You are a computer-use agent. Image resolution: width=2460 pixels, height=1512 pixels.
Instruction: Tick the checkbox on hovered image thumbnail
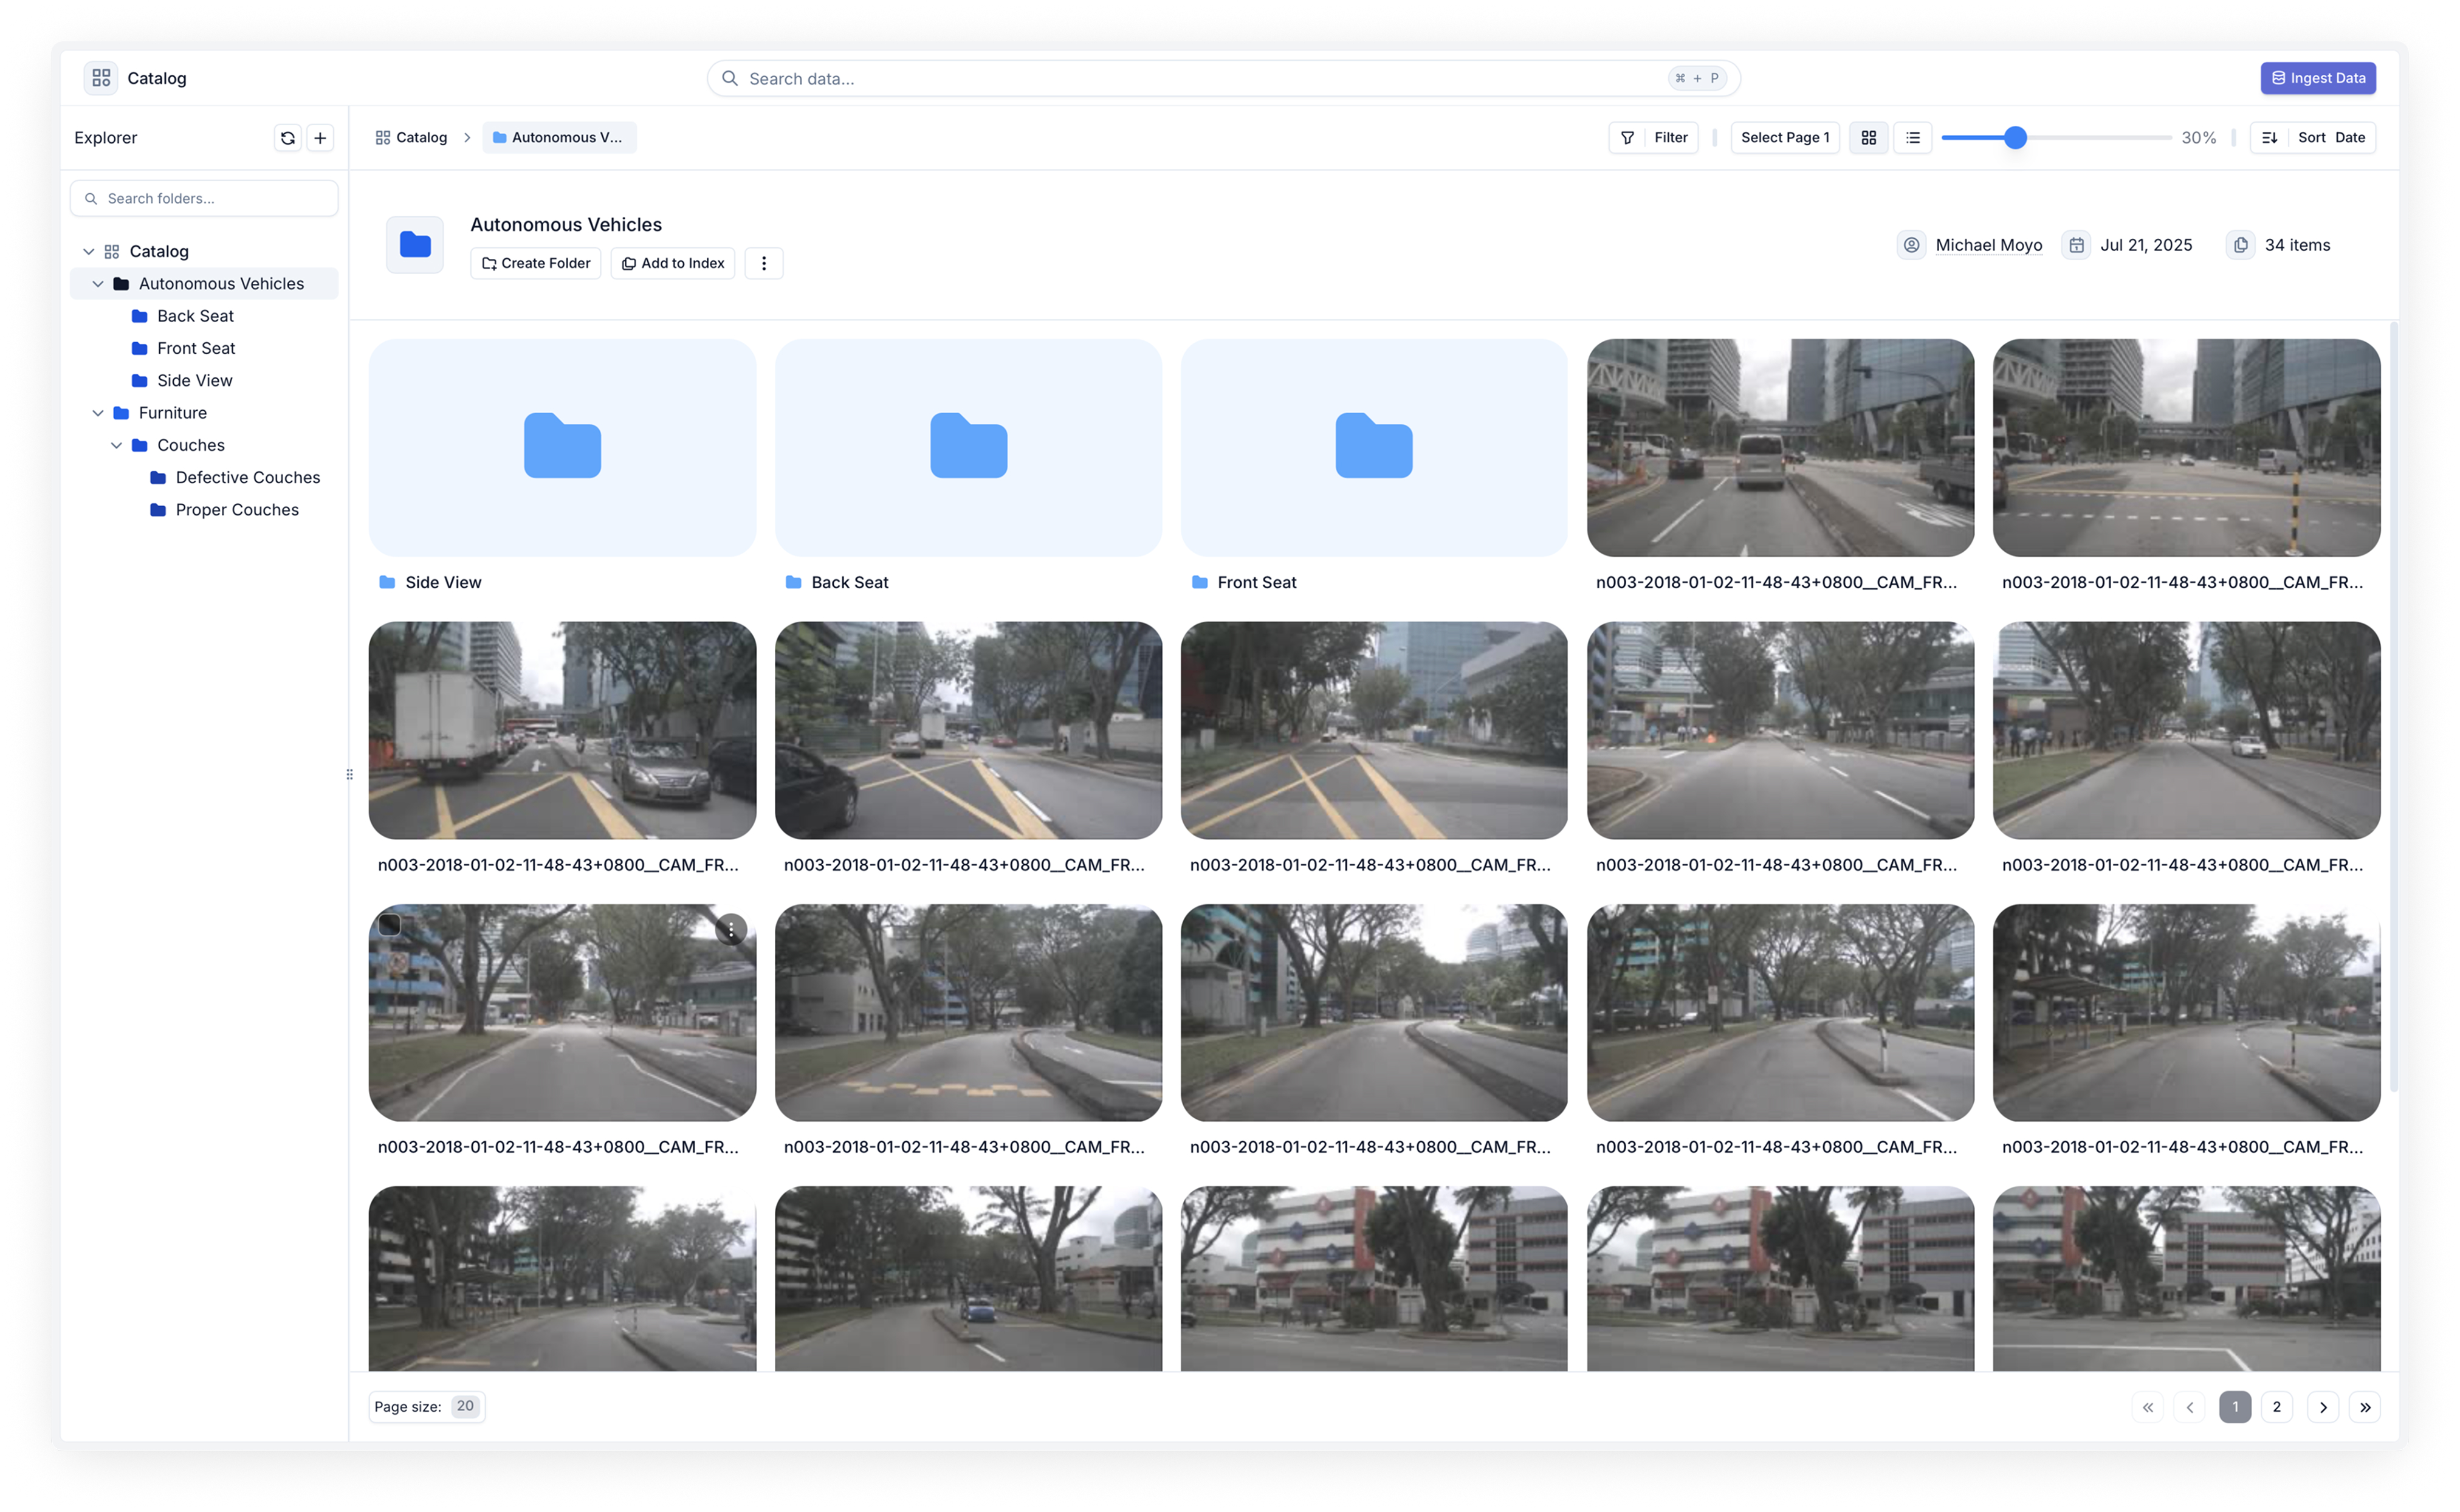(x=390, y=925)
